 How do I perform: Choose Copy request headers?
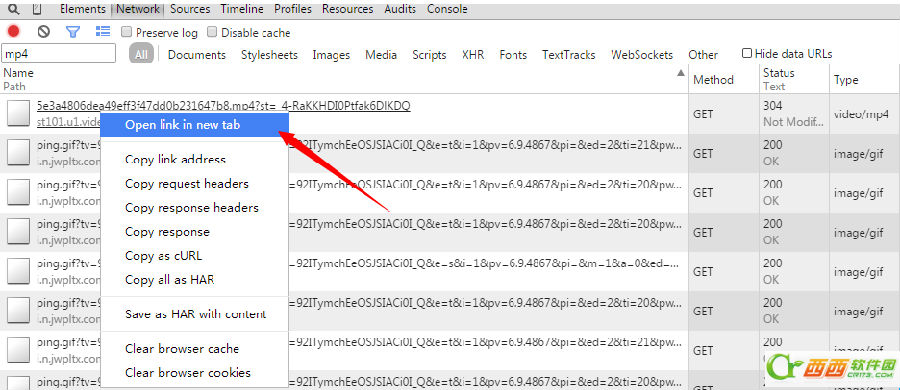coord(194,184)
